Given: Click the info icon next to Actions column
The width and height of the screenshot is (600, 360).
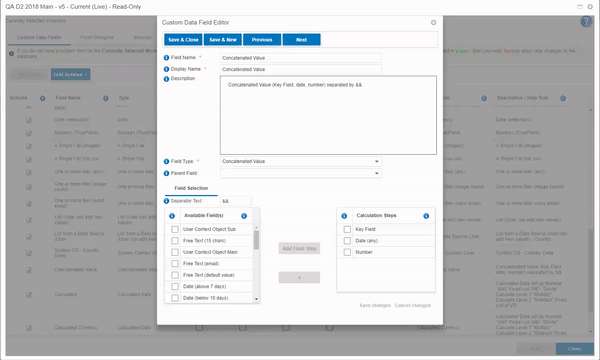Looking at the screenshot, I should point(42,98).
